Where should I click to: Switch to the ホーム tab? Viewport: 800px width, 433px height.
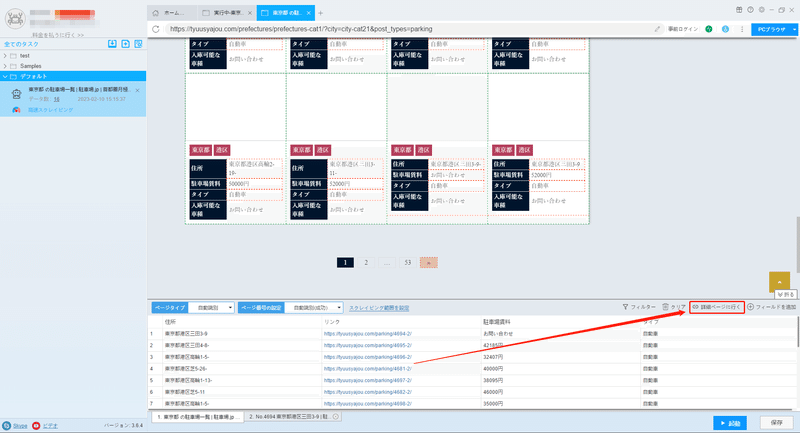(x=172, y=13)
